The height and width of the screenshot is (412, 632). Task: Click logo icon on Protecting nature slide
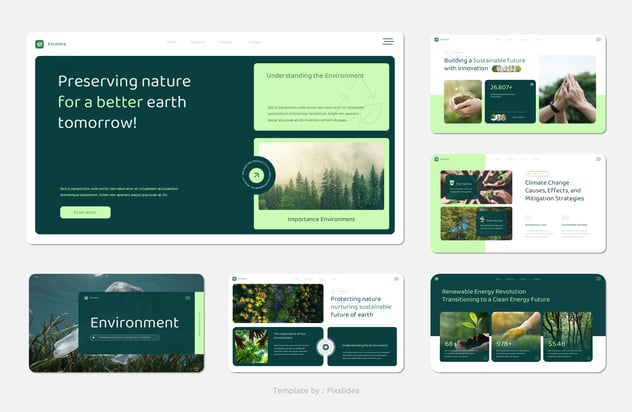point(235,279)
